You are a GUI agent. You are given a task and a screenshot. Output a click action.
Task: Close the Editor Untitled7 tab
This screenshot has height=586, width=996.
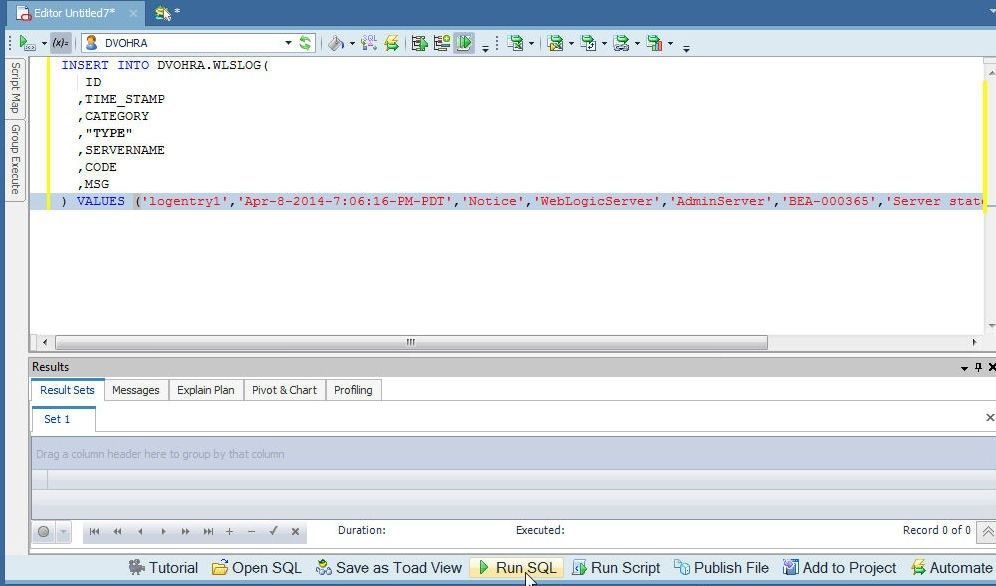(x=133, y=13)
